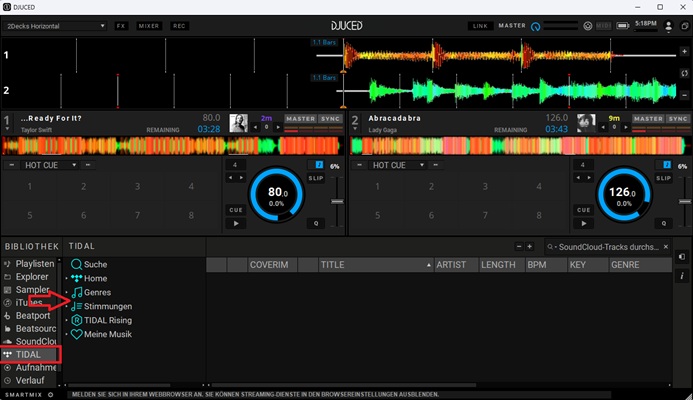
Task: Click deck 2 pitch fader
Action: [x=685, y=202]
